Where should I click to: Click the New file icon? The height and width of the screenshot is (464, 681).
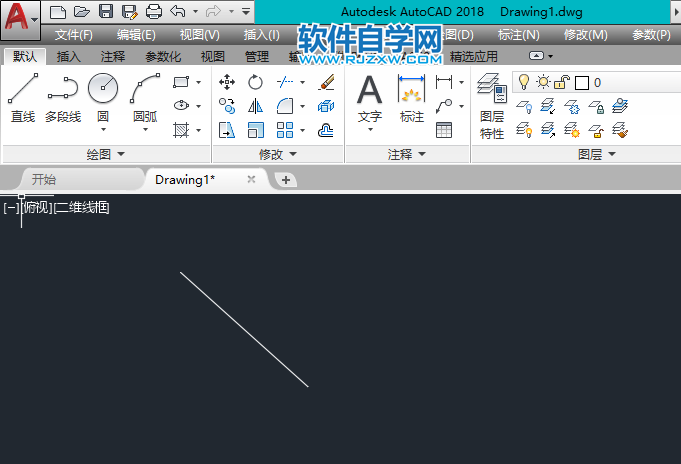click(x=58, y=12)
